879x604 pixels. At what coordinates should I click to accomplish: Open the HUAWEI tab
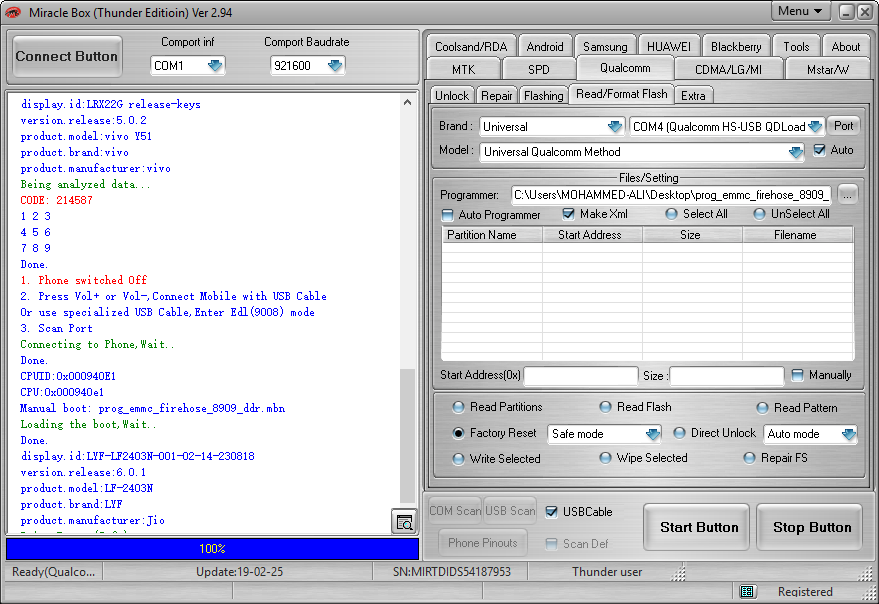(669, 47)
